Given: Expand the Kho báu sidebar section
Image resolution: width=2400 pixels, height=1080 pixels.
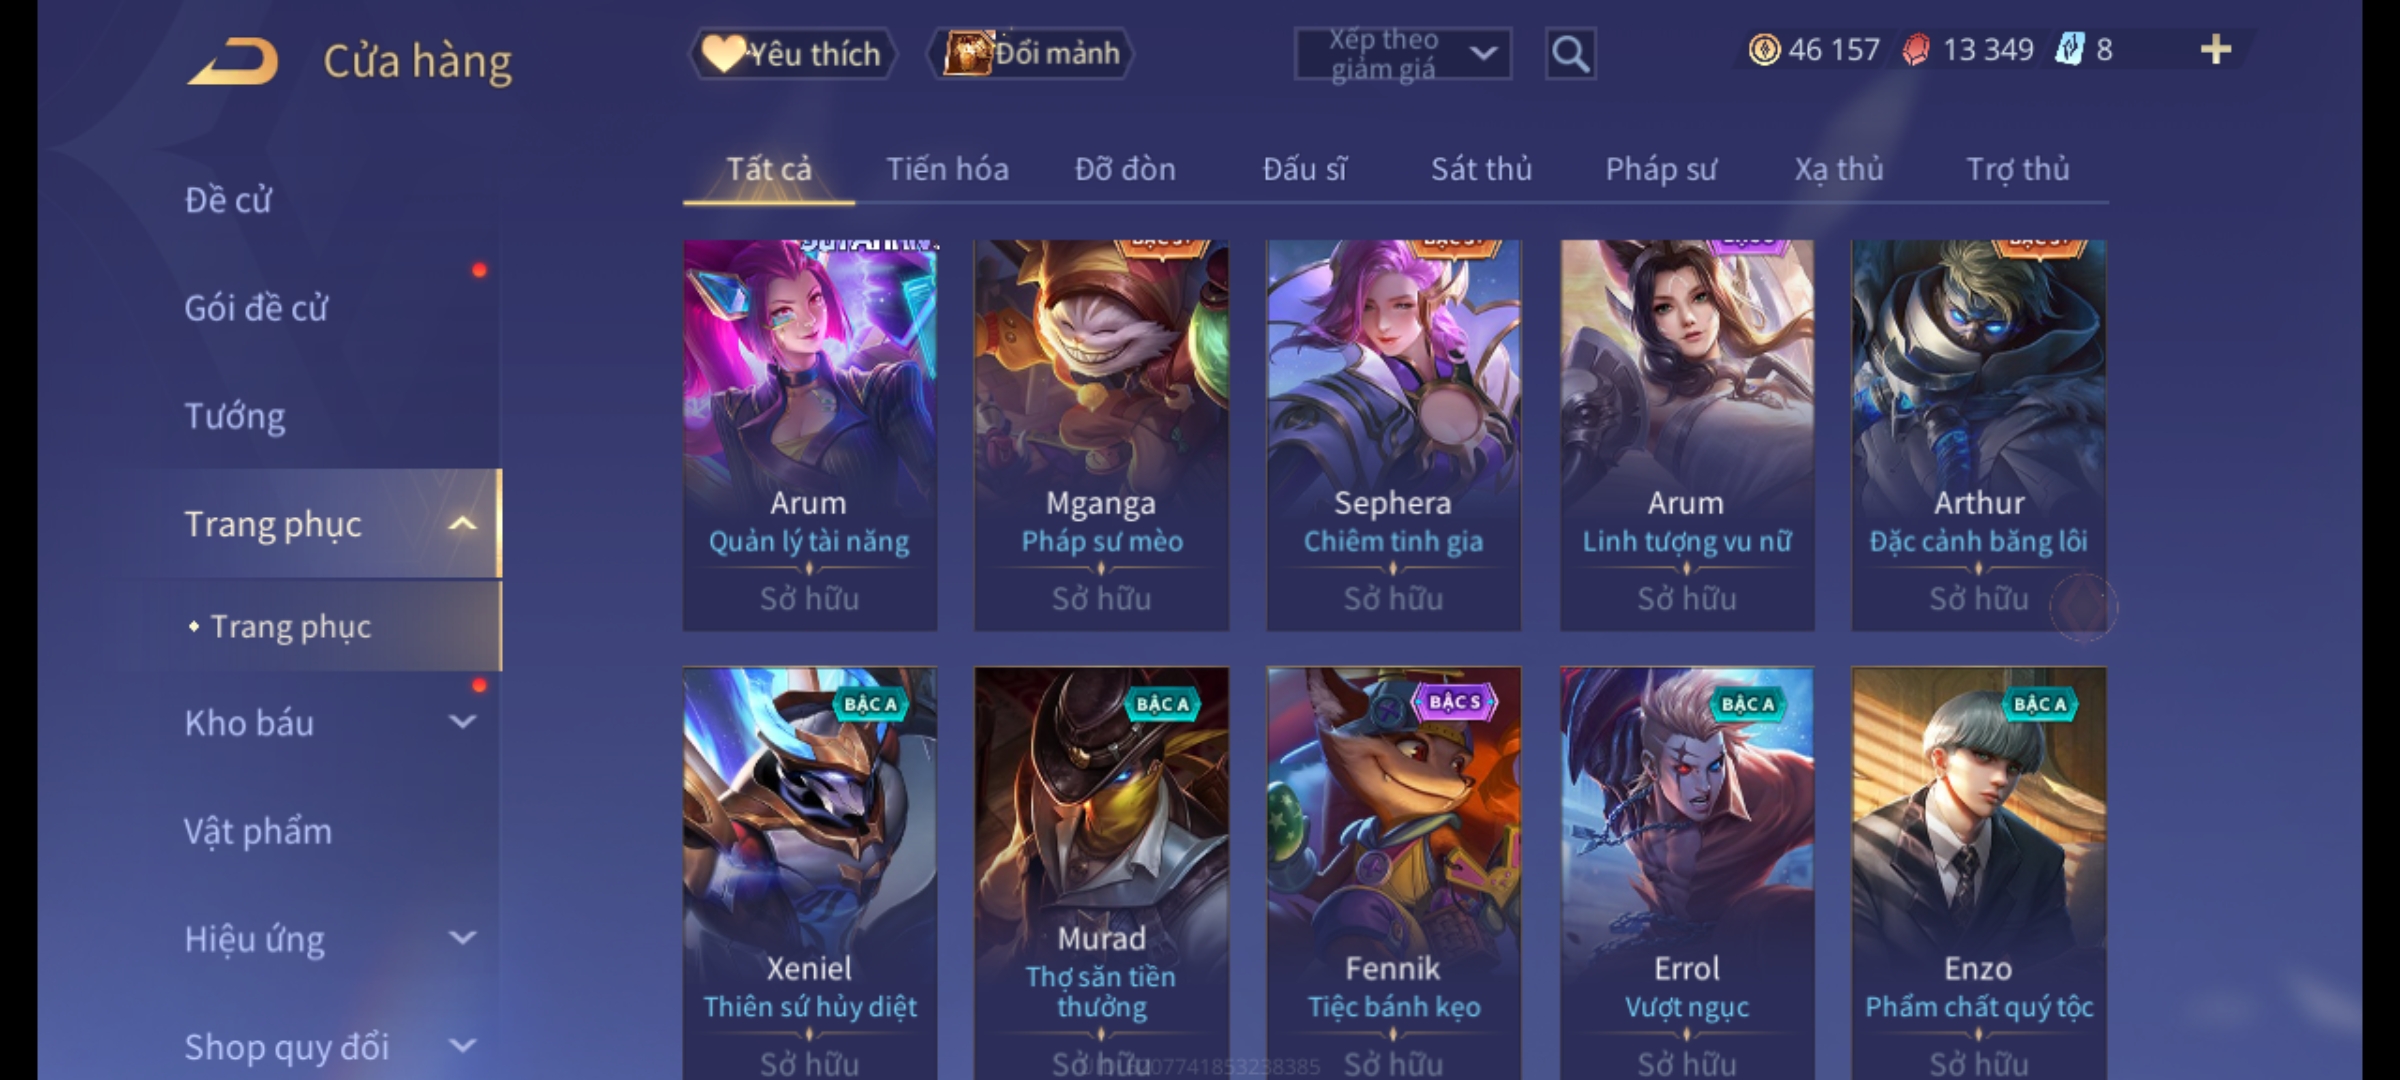Looking at the screenshot, I should coord(462,722).
